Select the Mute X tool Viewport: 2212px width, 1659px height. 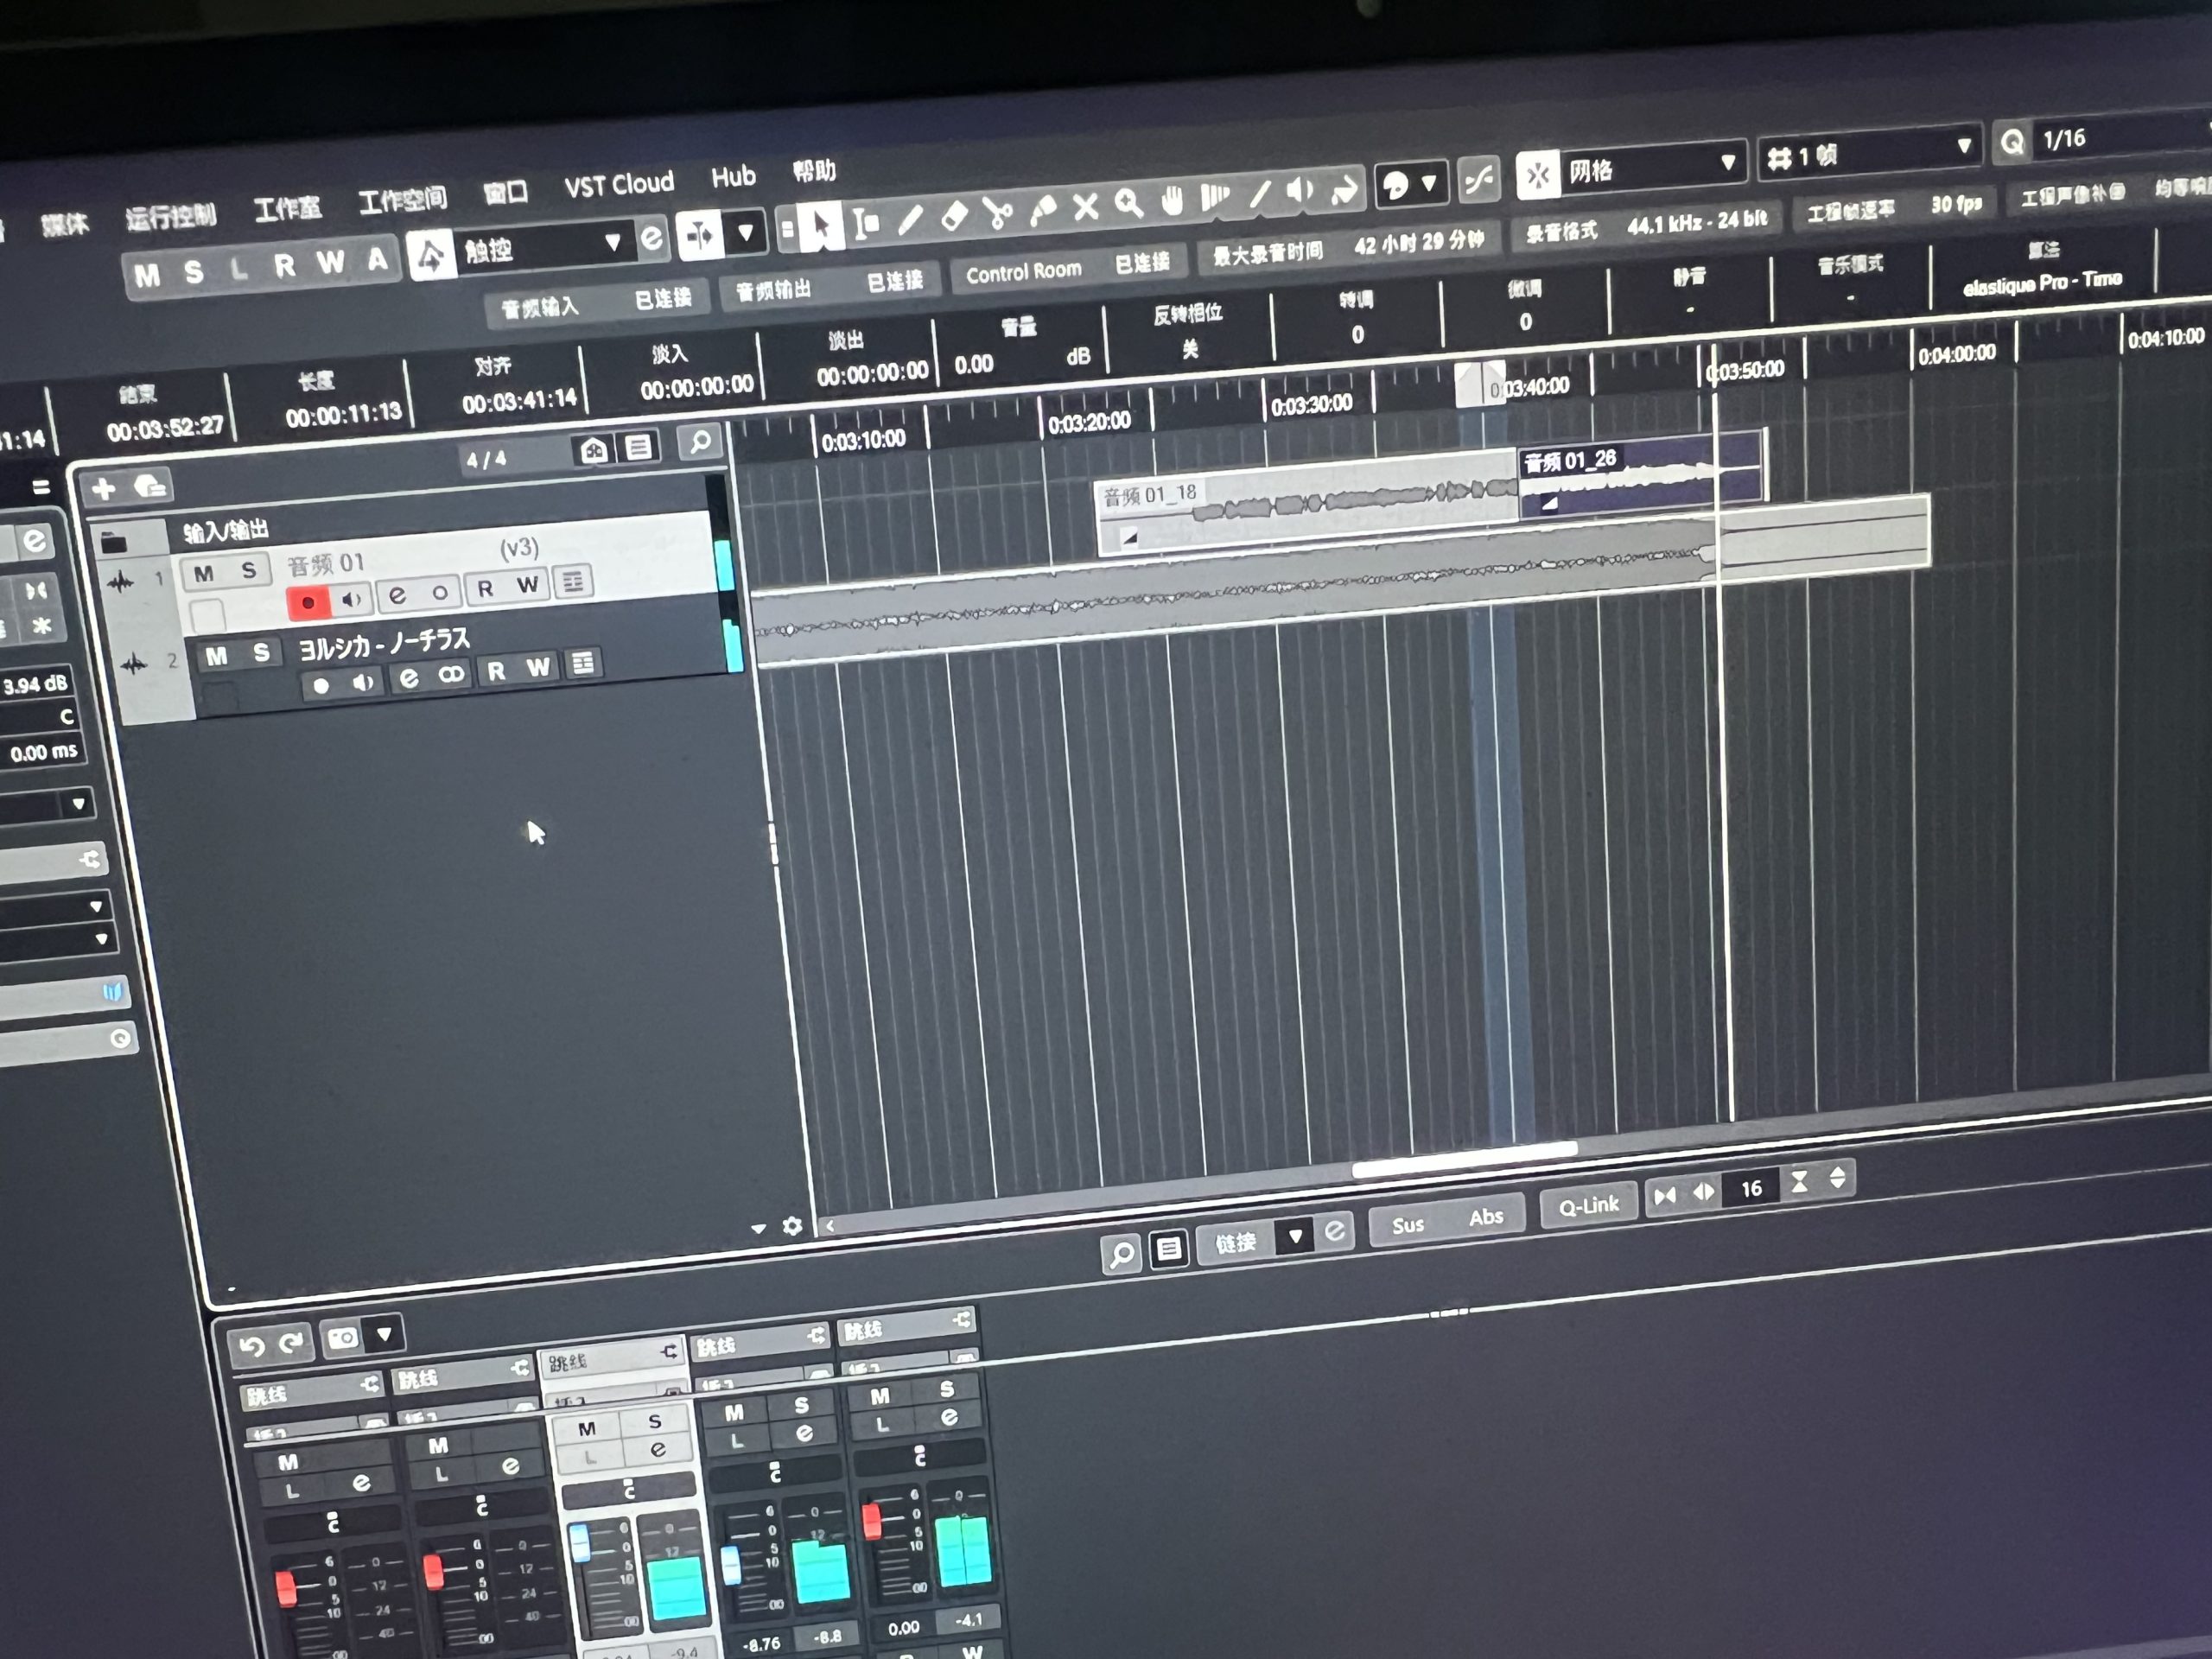click(x=1086, y=207)
